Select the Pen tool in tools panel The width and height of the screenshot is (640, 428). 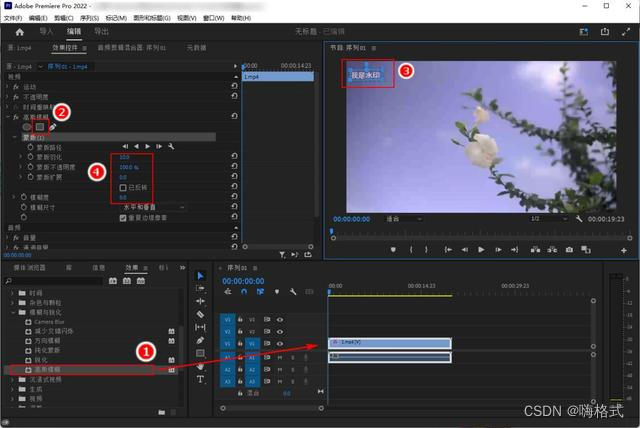coord(200,340)
